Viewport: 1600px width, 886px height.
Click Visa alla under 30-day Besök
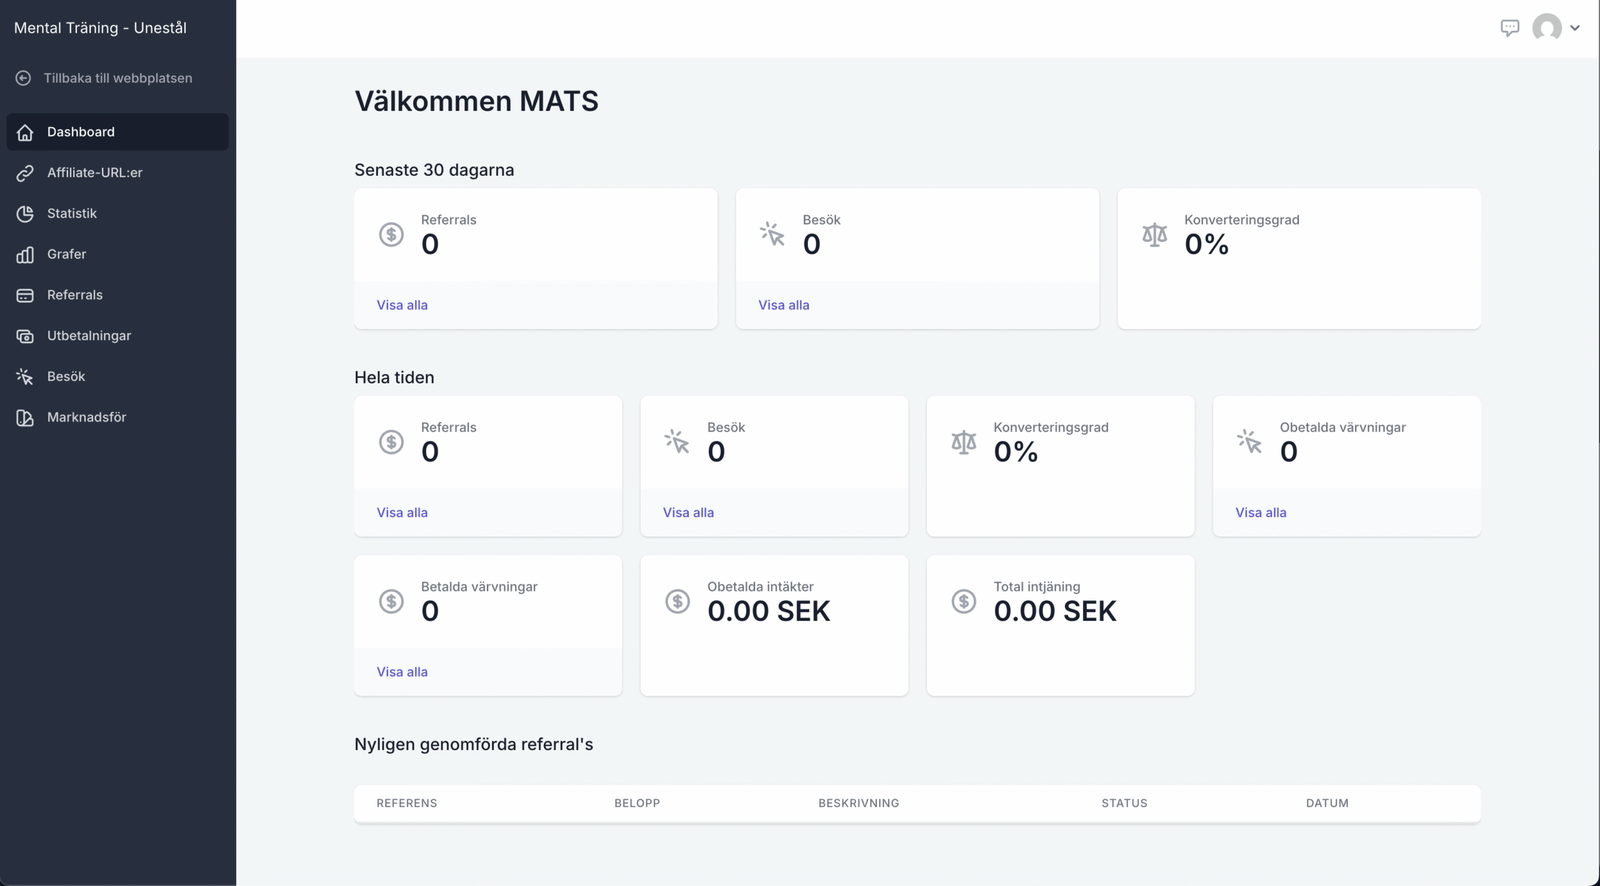[784, 305]
